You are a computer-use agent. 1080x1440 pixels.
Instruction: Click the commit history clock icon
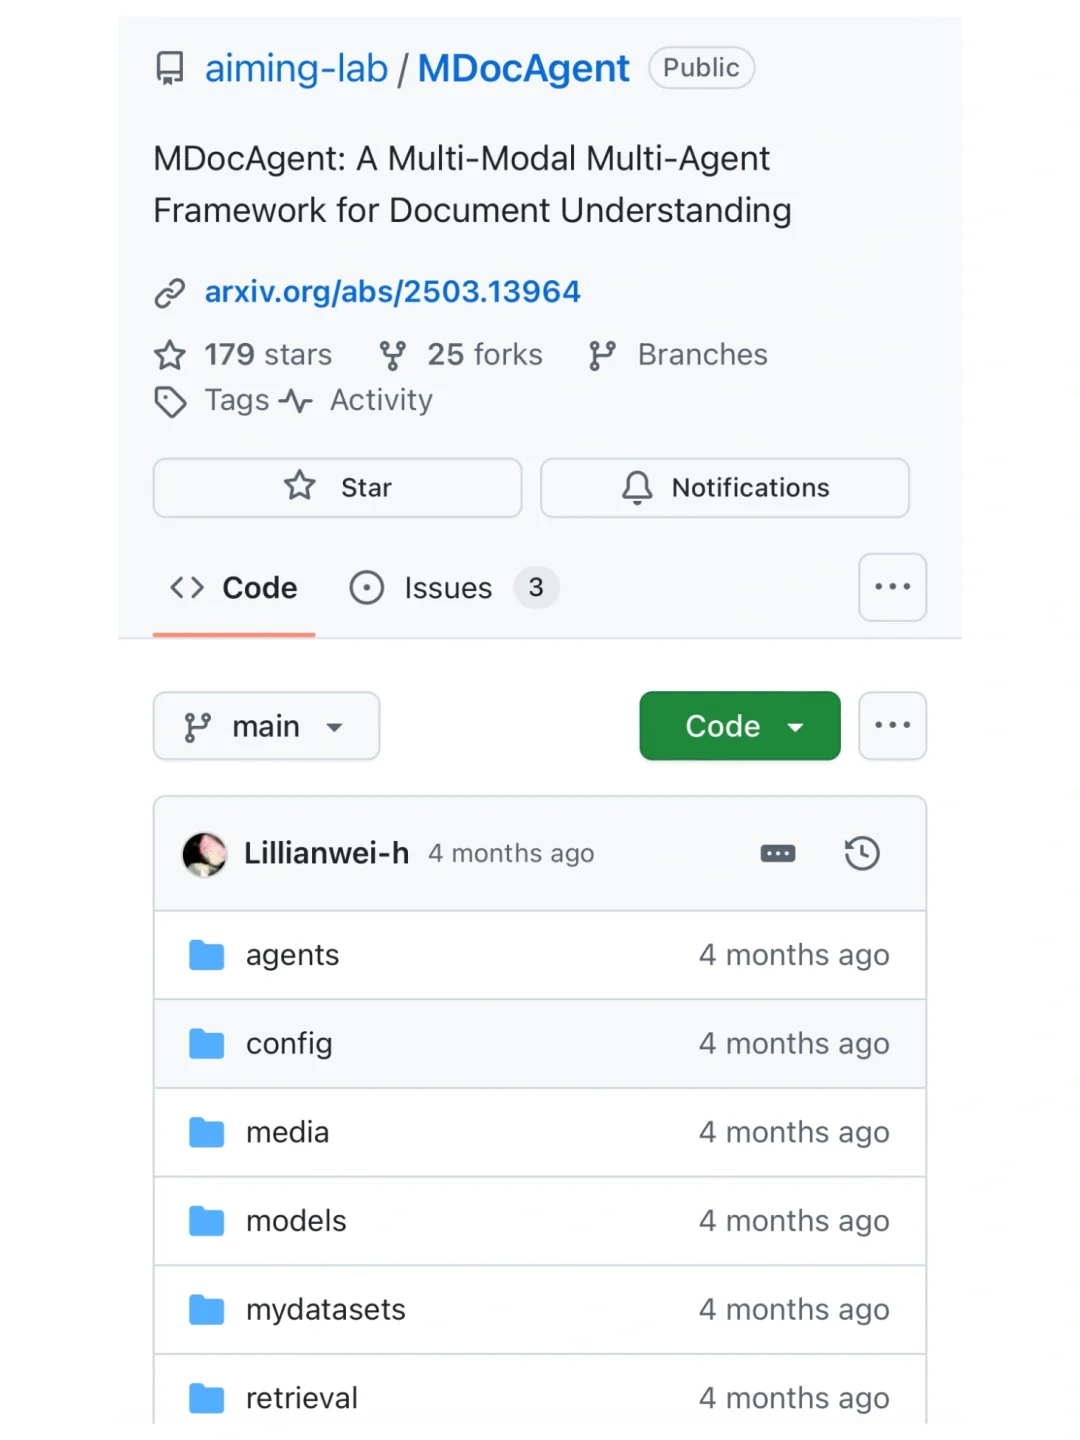(x=861, y=853)
